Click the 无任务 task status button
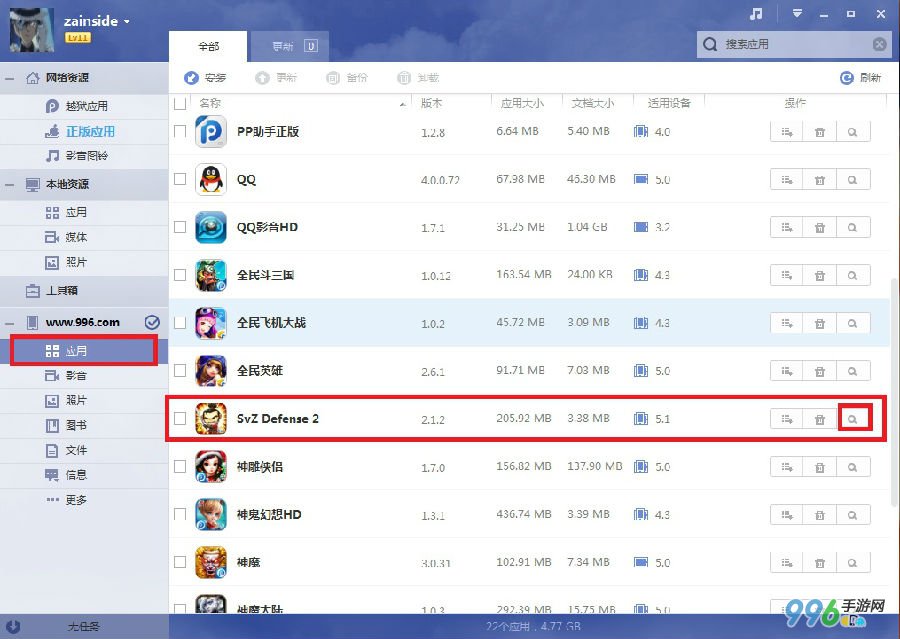900x639 pixels. coord(84,626)
